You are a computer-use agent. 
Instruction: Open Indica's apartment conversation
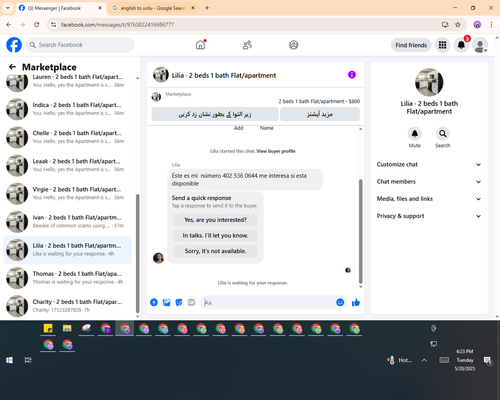click(x=67, y=109)
